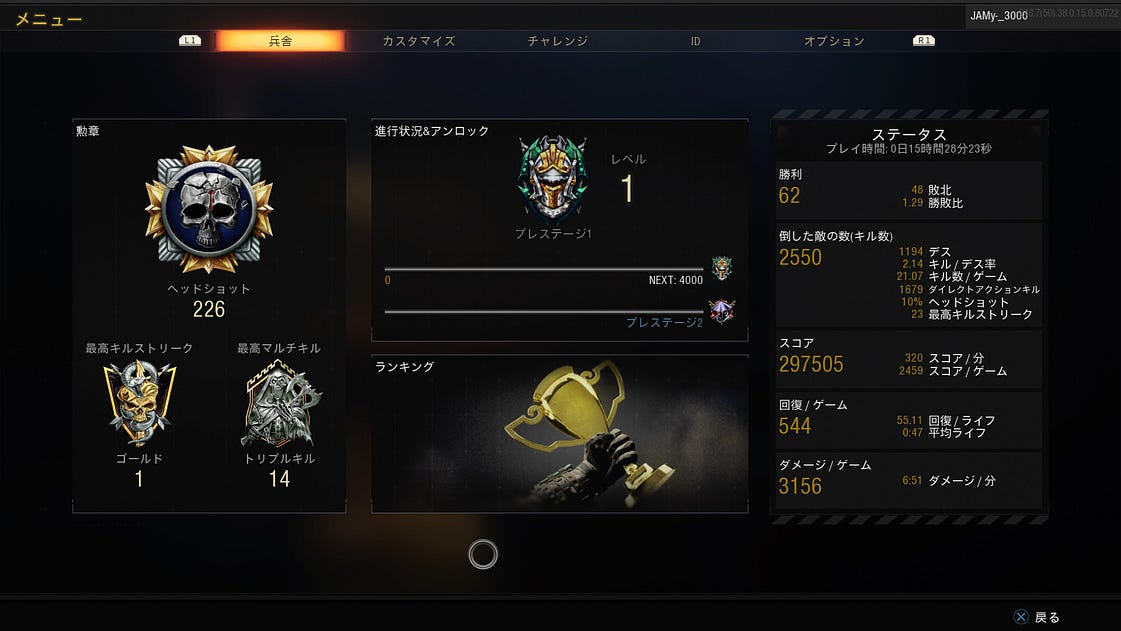This screenshot has width=1121, height=631.
Task: Click the R1 shoulder button icon
Action: coord(924,41)
